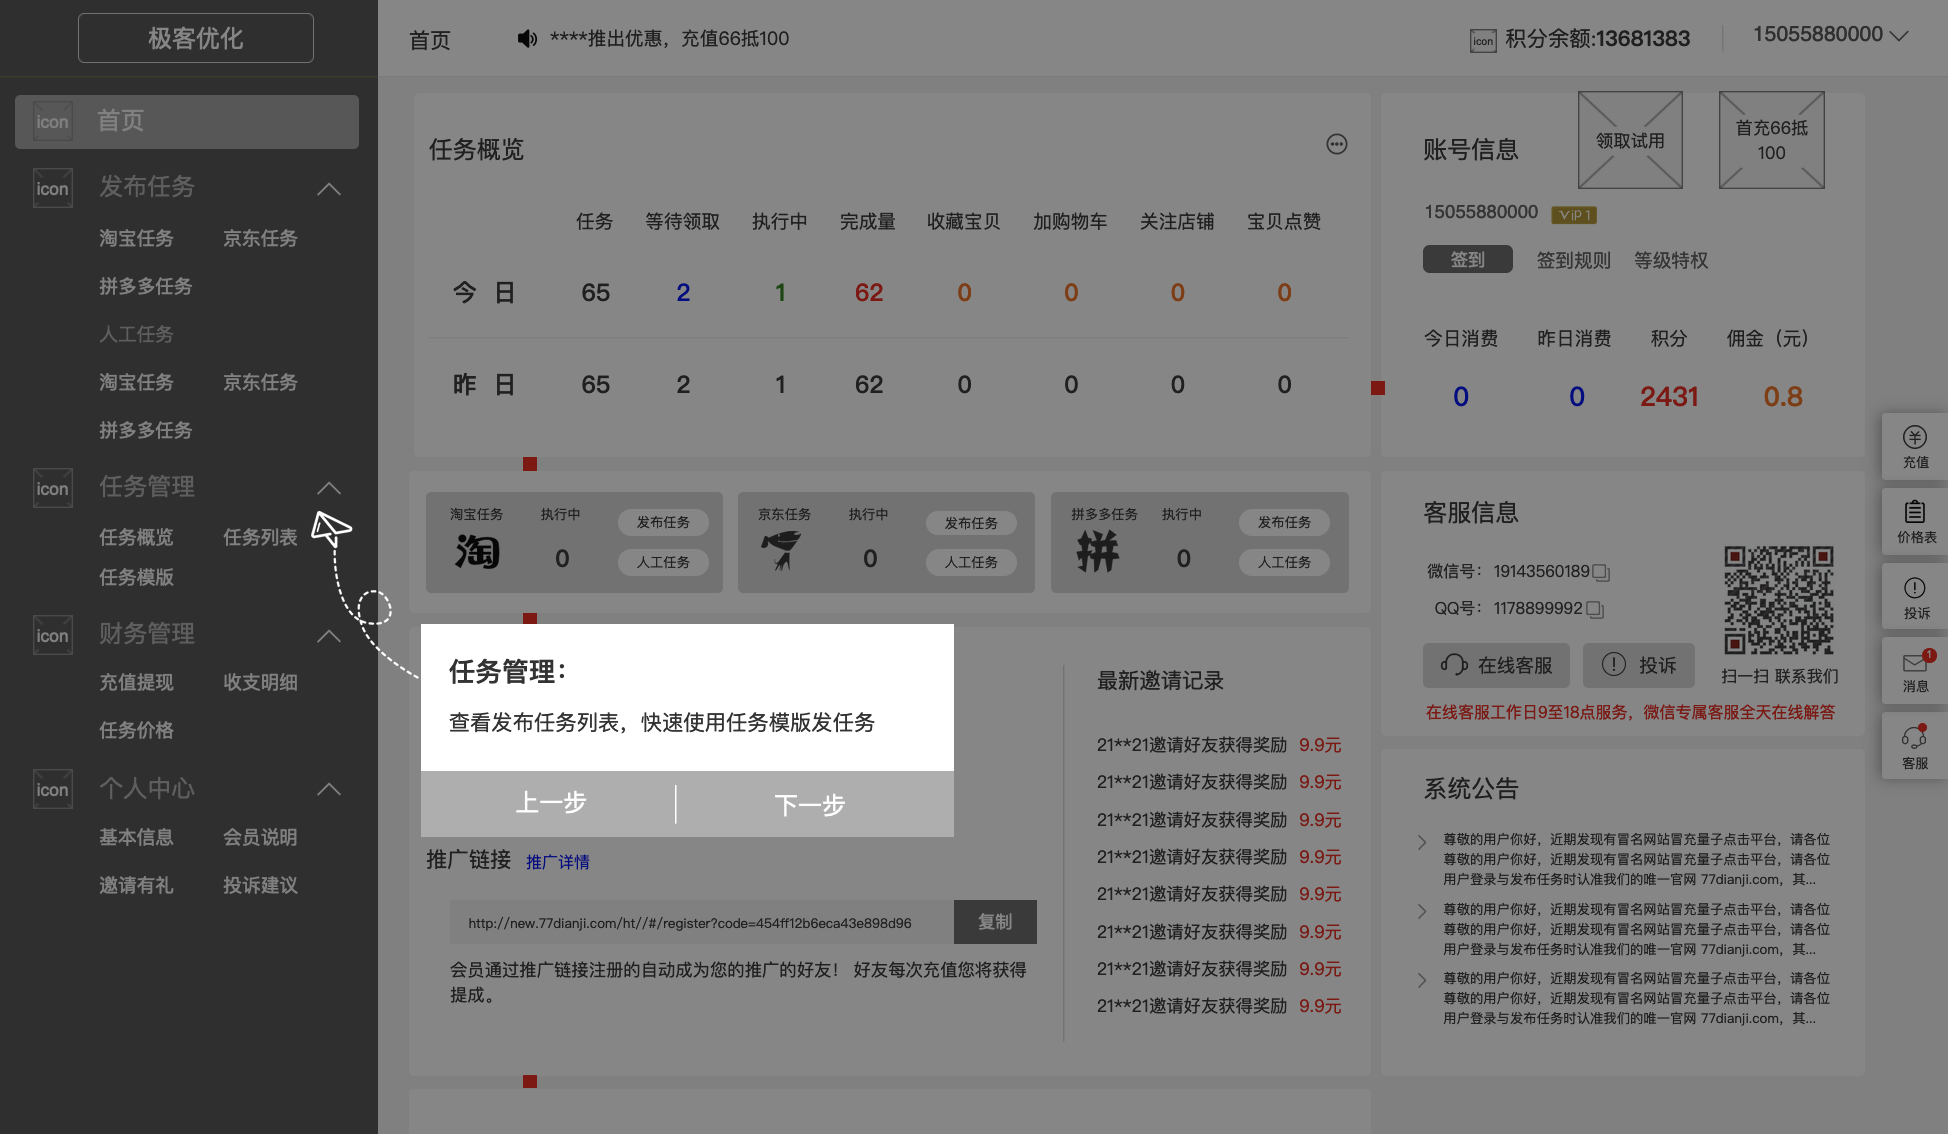
Task: Click the 客服 headset floating icon
Action: click(1915, 746)
